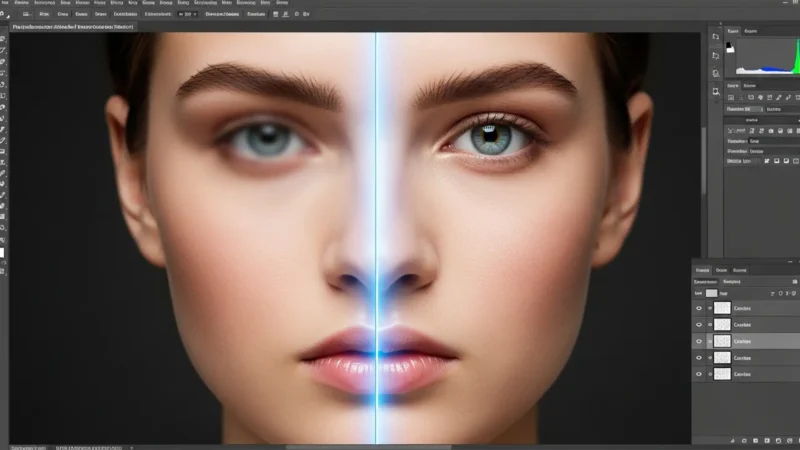Click the bottom icon in the collapsed panel strip
Image resolution: width=800 pixels, height=450 pixels.
point(716,91)
